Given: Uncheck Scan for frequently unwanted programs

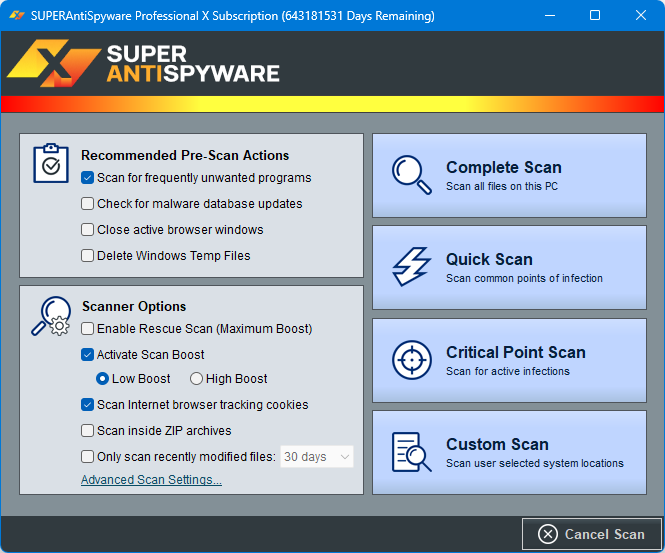Looking at the screenshot, I should coord(88,178).
